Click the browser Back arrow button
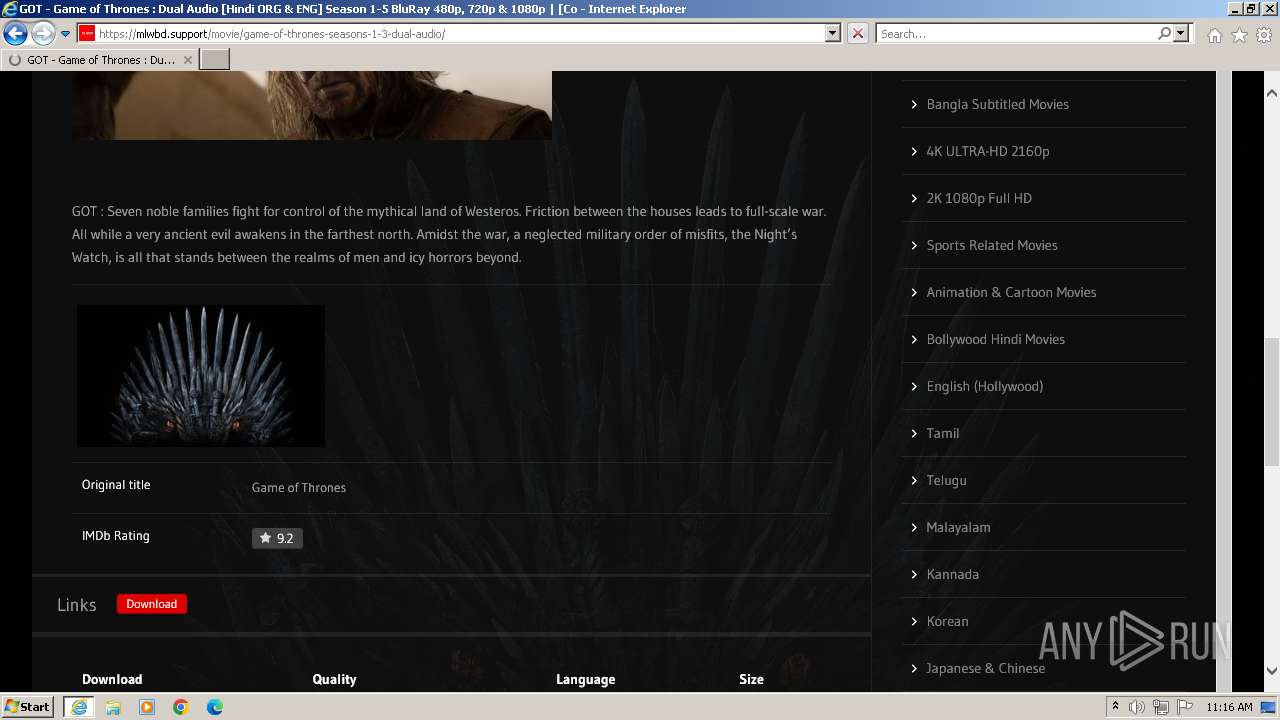 15,34
